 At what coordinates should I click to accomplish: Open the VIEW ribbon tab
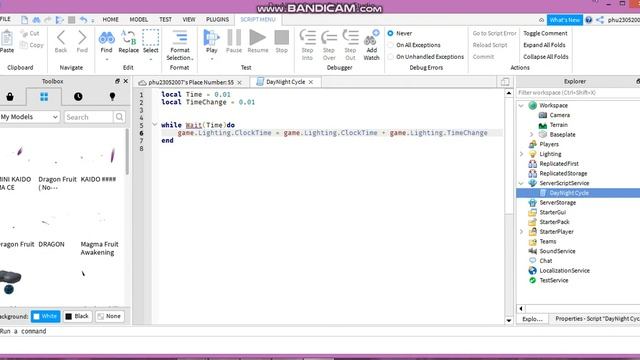pos(189,20)
